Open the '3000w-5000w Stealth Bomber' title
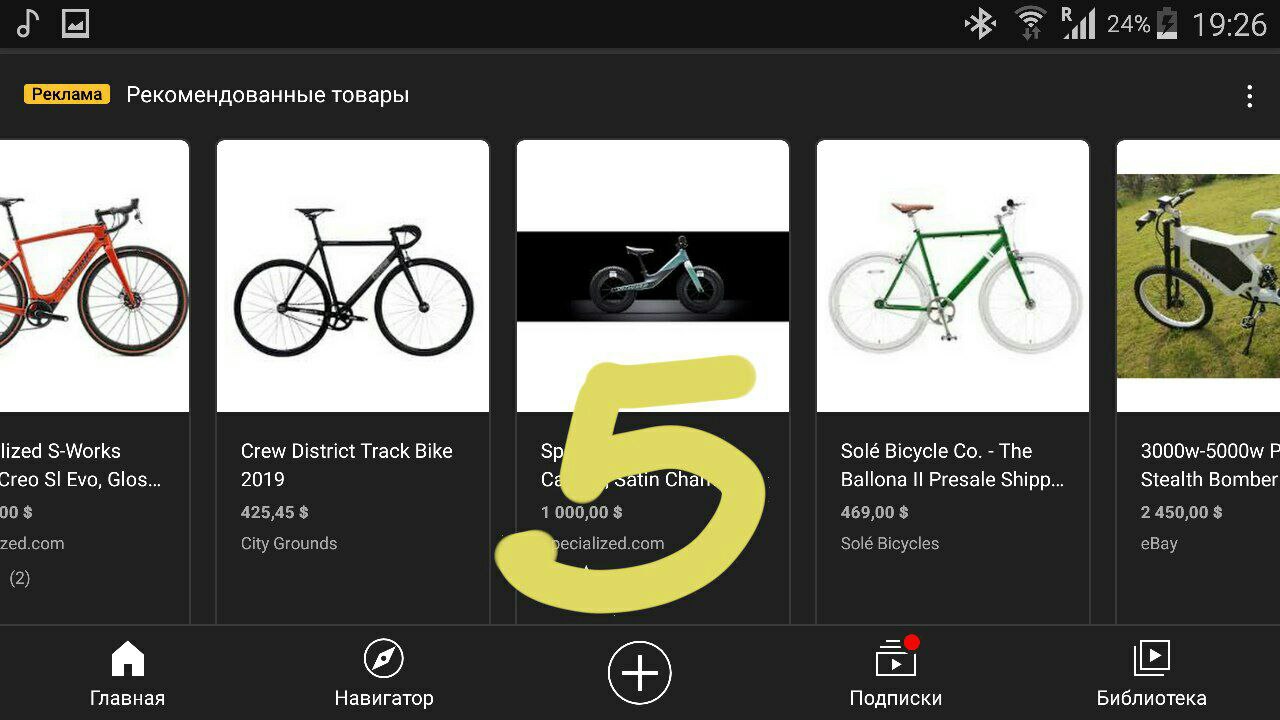 point(1210,465)
